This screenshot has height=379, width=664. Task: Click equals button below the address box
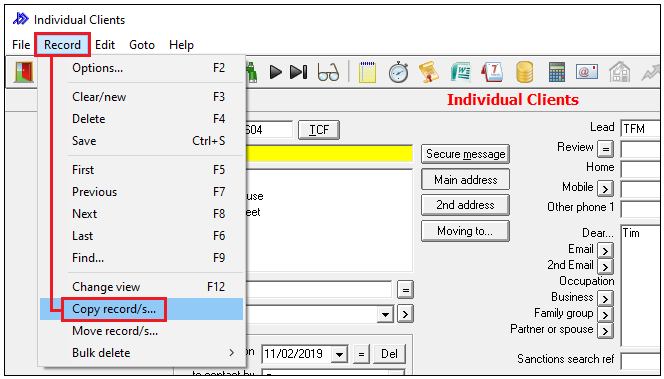pos(405,290)
